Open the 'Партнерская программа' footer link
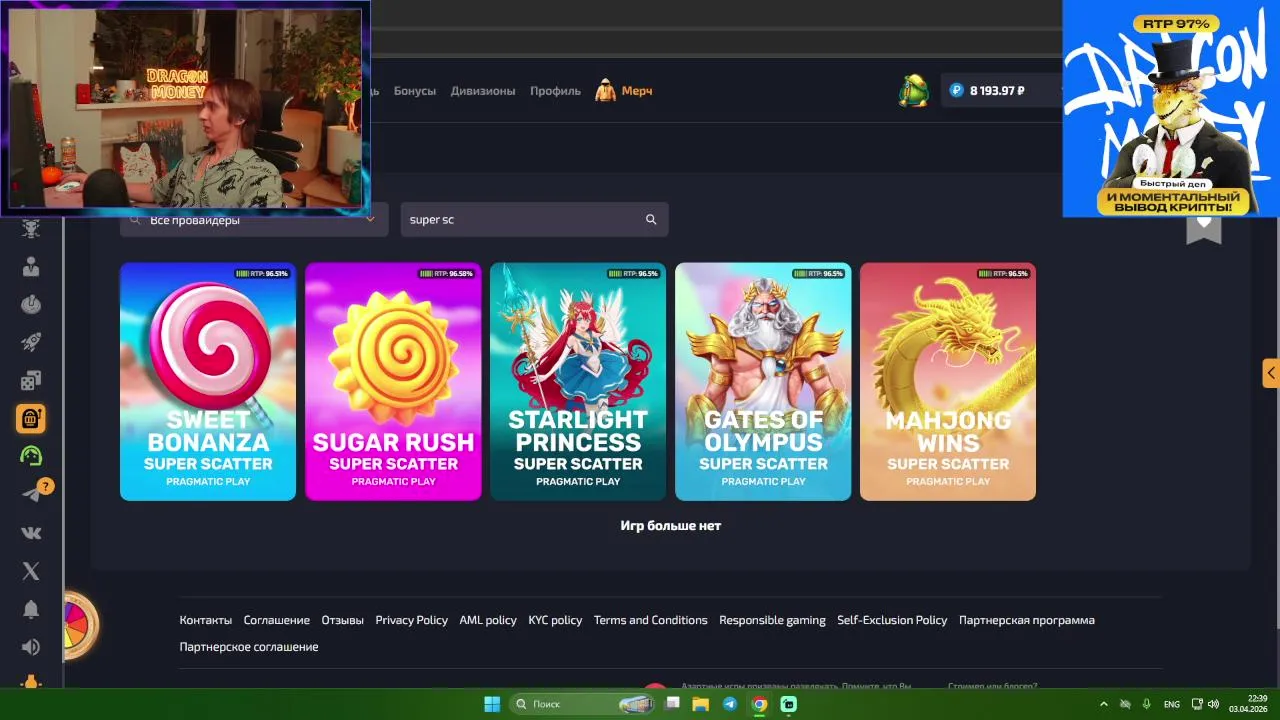 tap(1027, 620)
